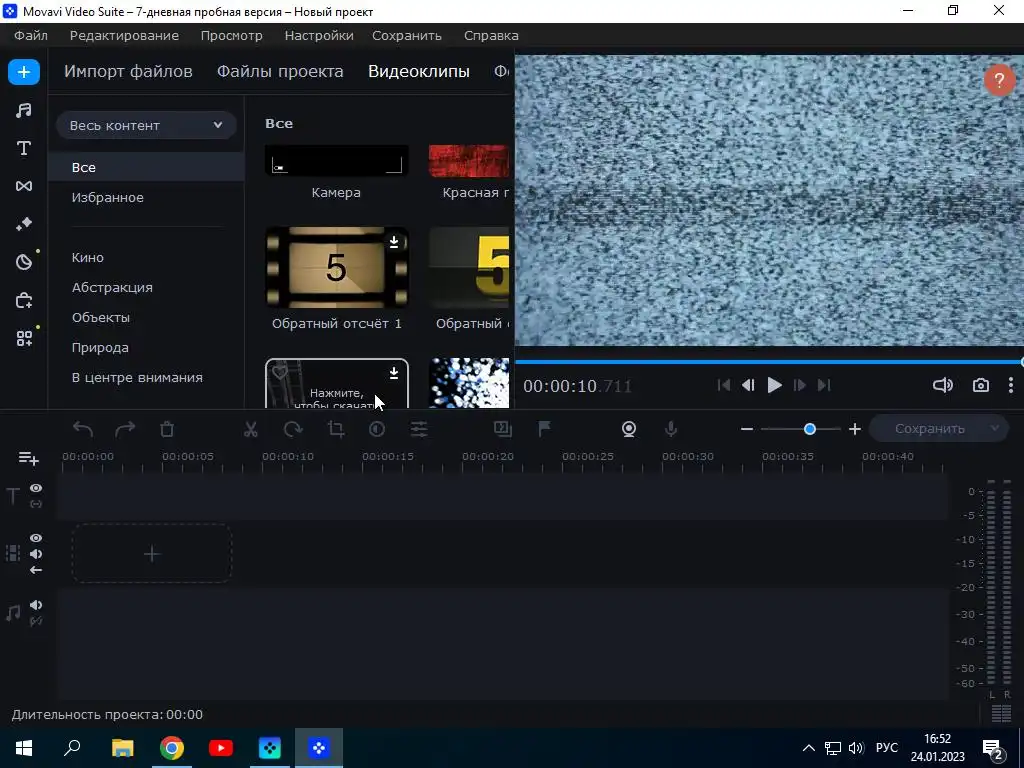Open Google Chrome from the taskbar
The width and height of the screenshot is (1024, 768).
[172, 748]
